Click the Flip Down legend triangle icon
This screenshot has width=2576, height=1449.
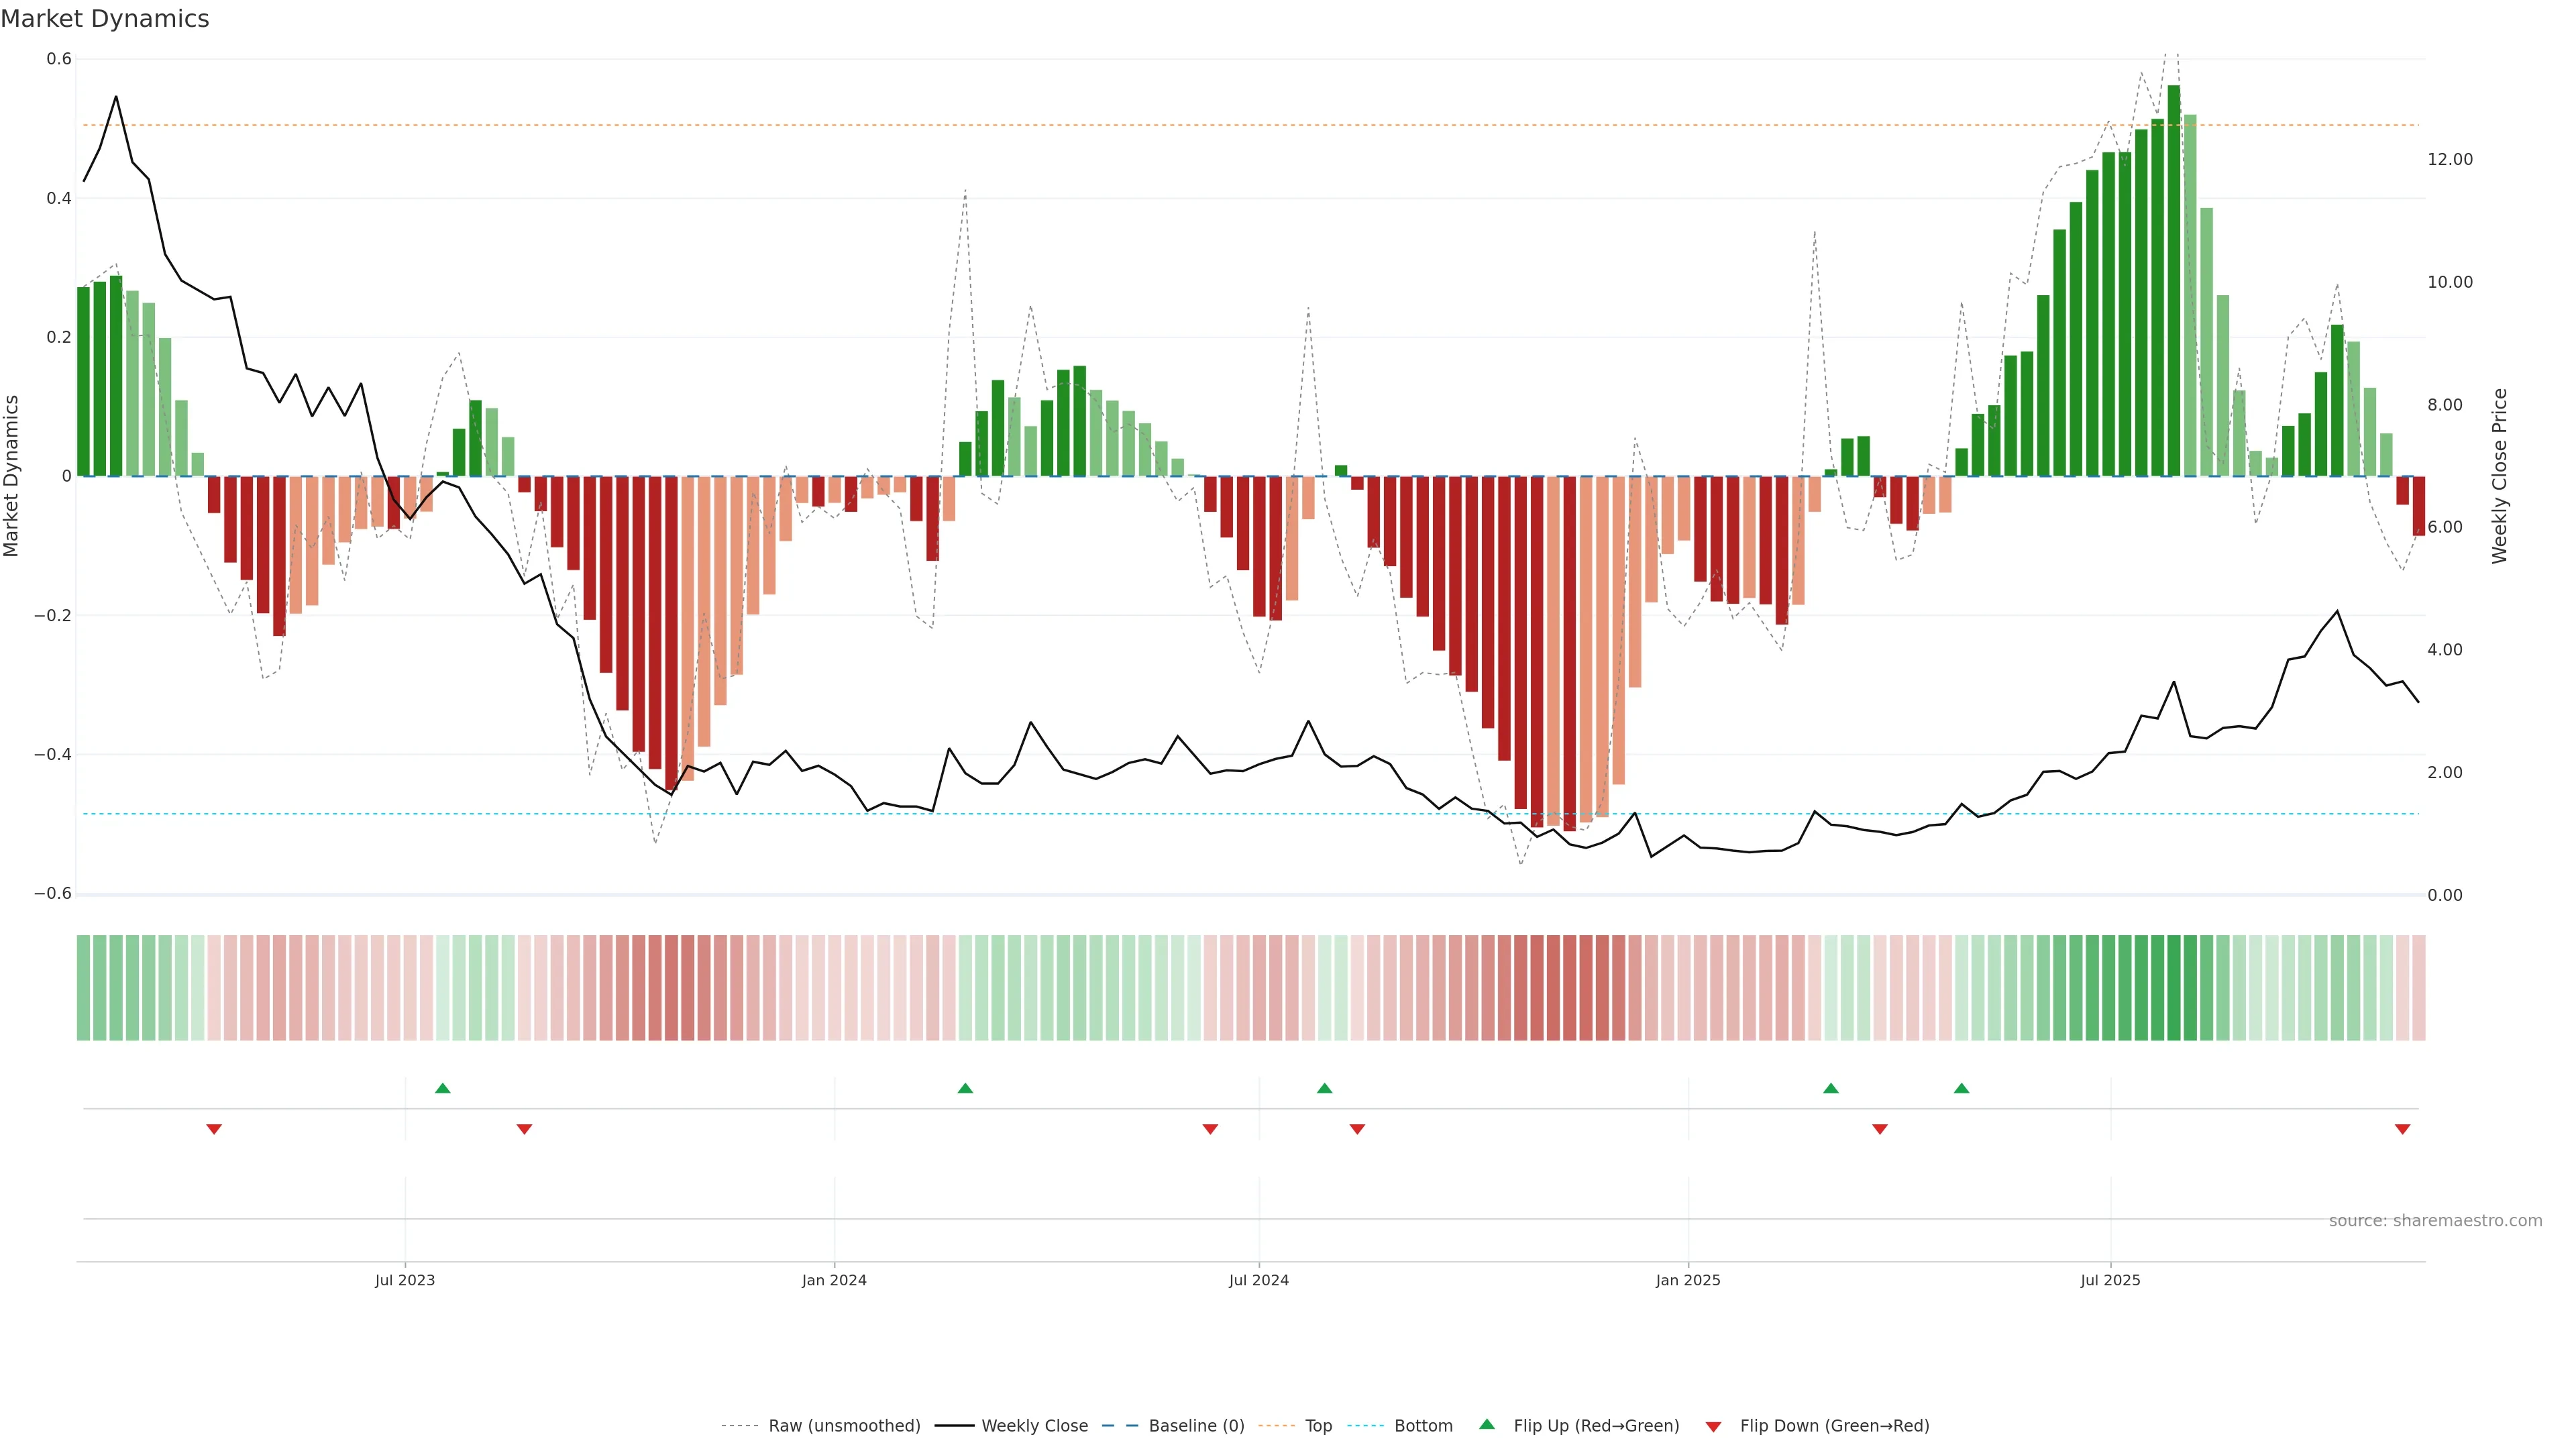(x=1713, y=1426)
